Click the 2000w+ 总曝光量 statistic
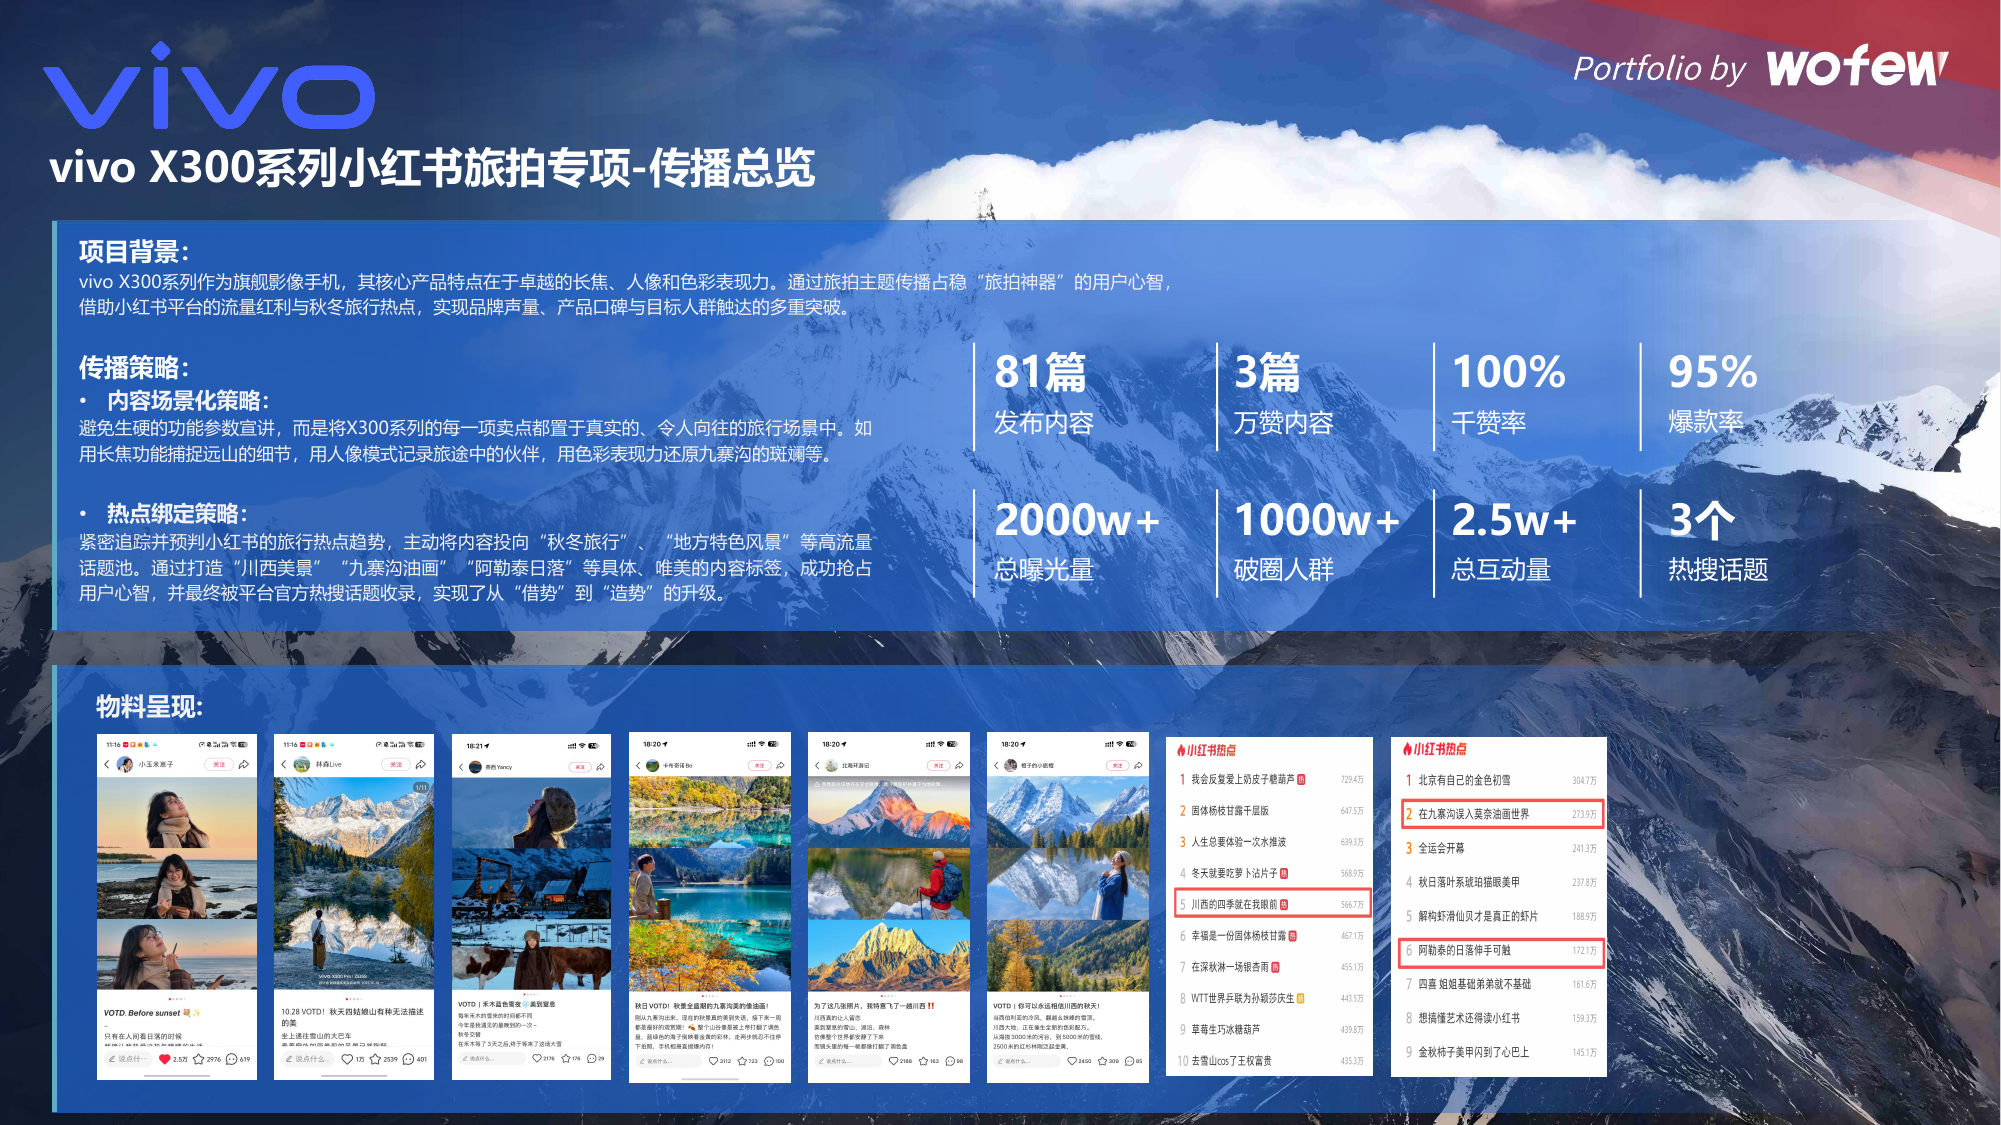 coord(1077,542)
